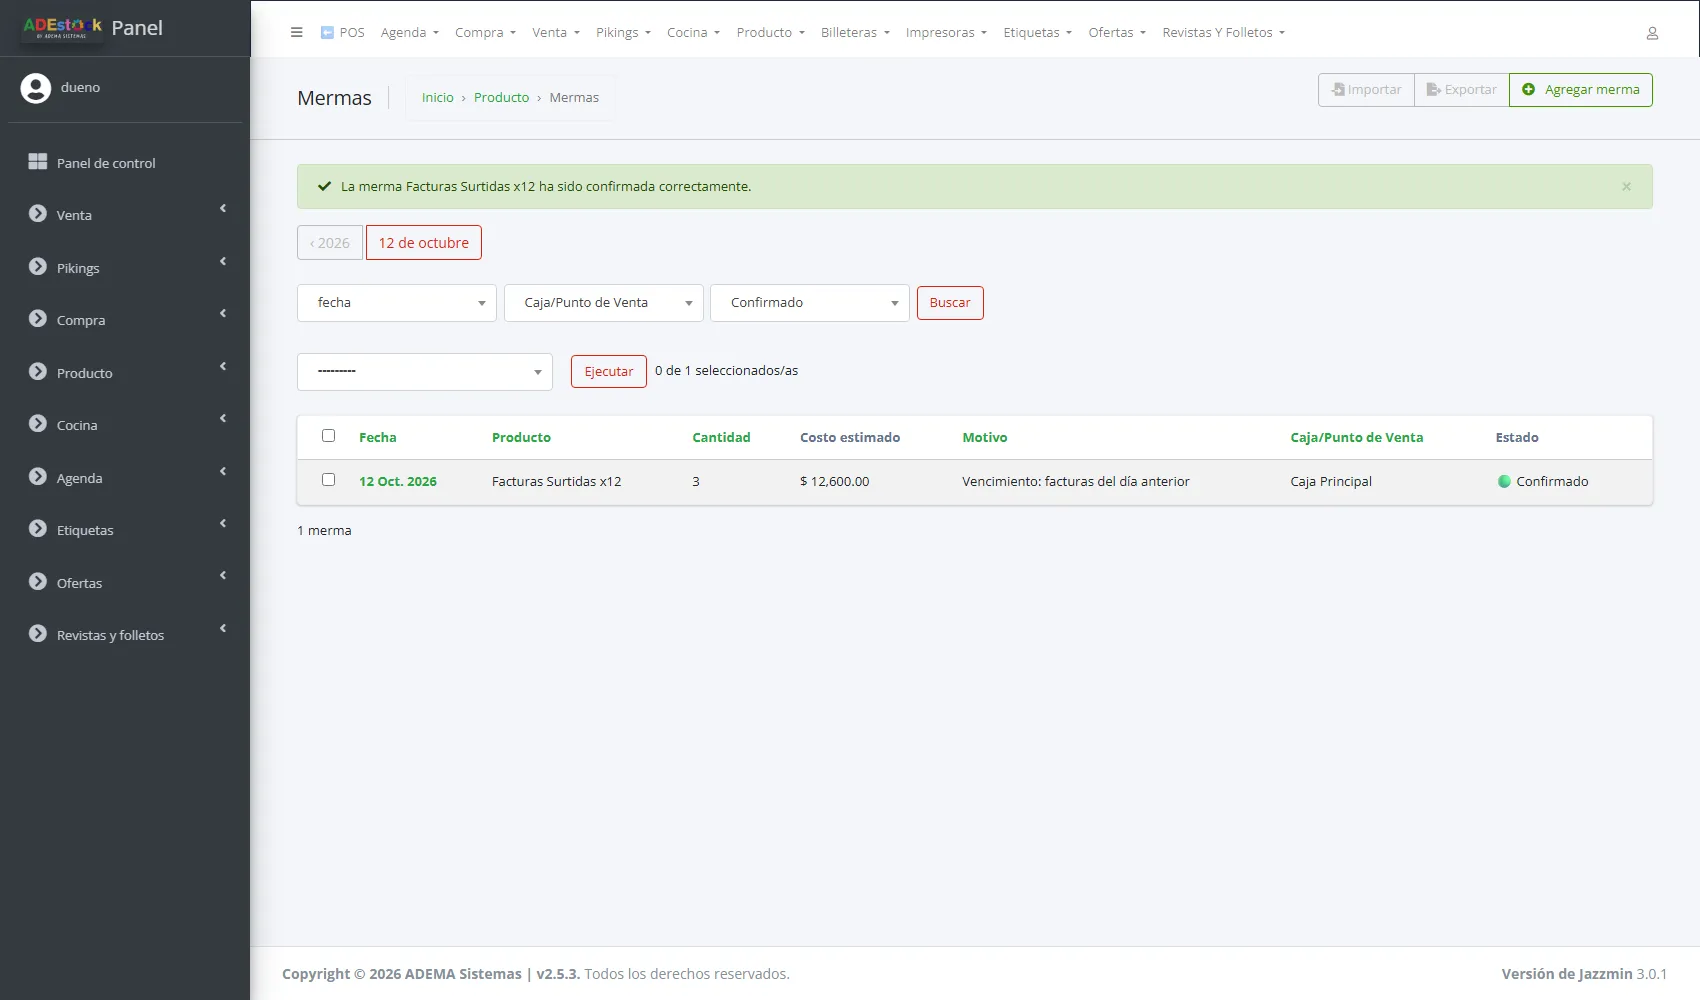Select the Facturas Surtidas x12 row checkbox

click(328, 480)
